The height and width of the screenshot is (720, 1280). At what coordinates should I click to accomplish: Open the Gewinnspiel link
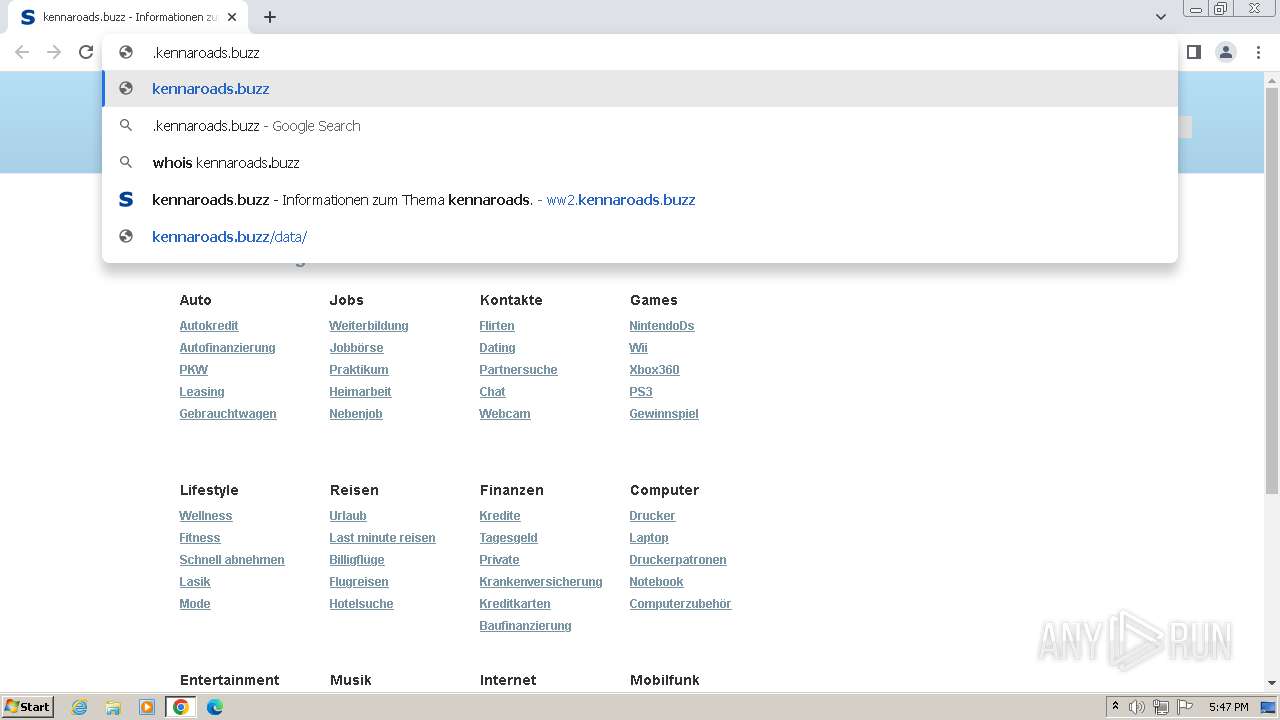point(663,414)
